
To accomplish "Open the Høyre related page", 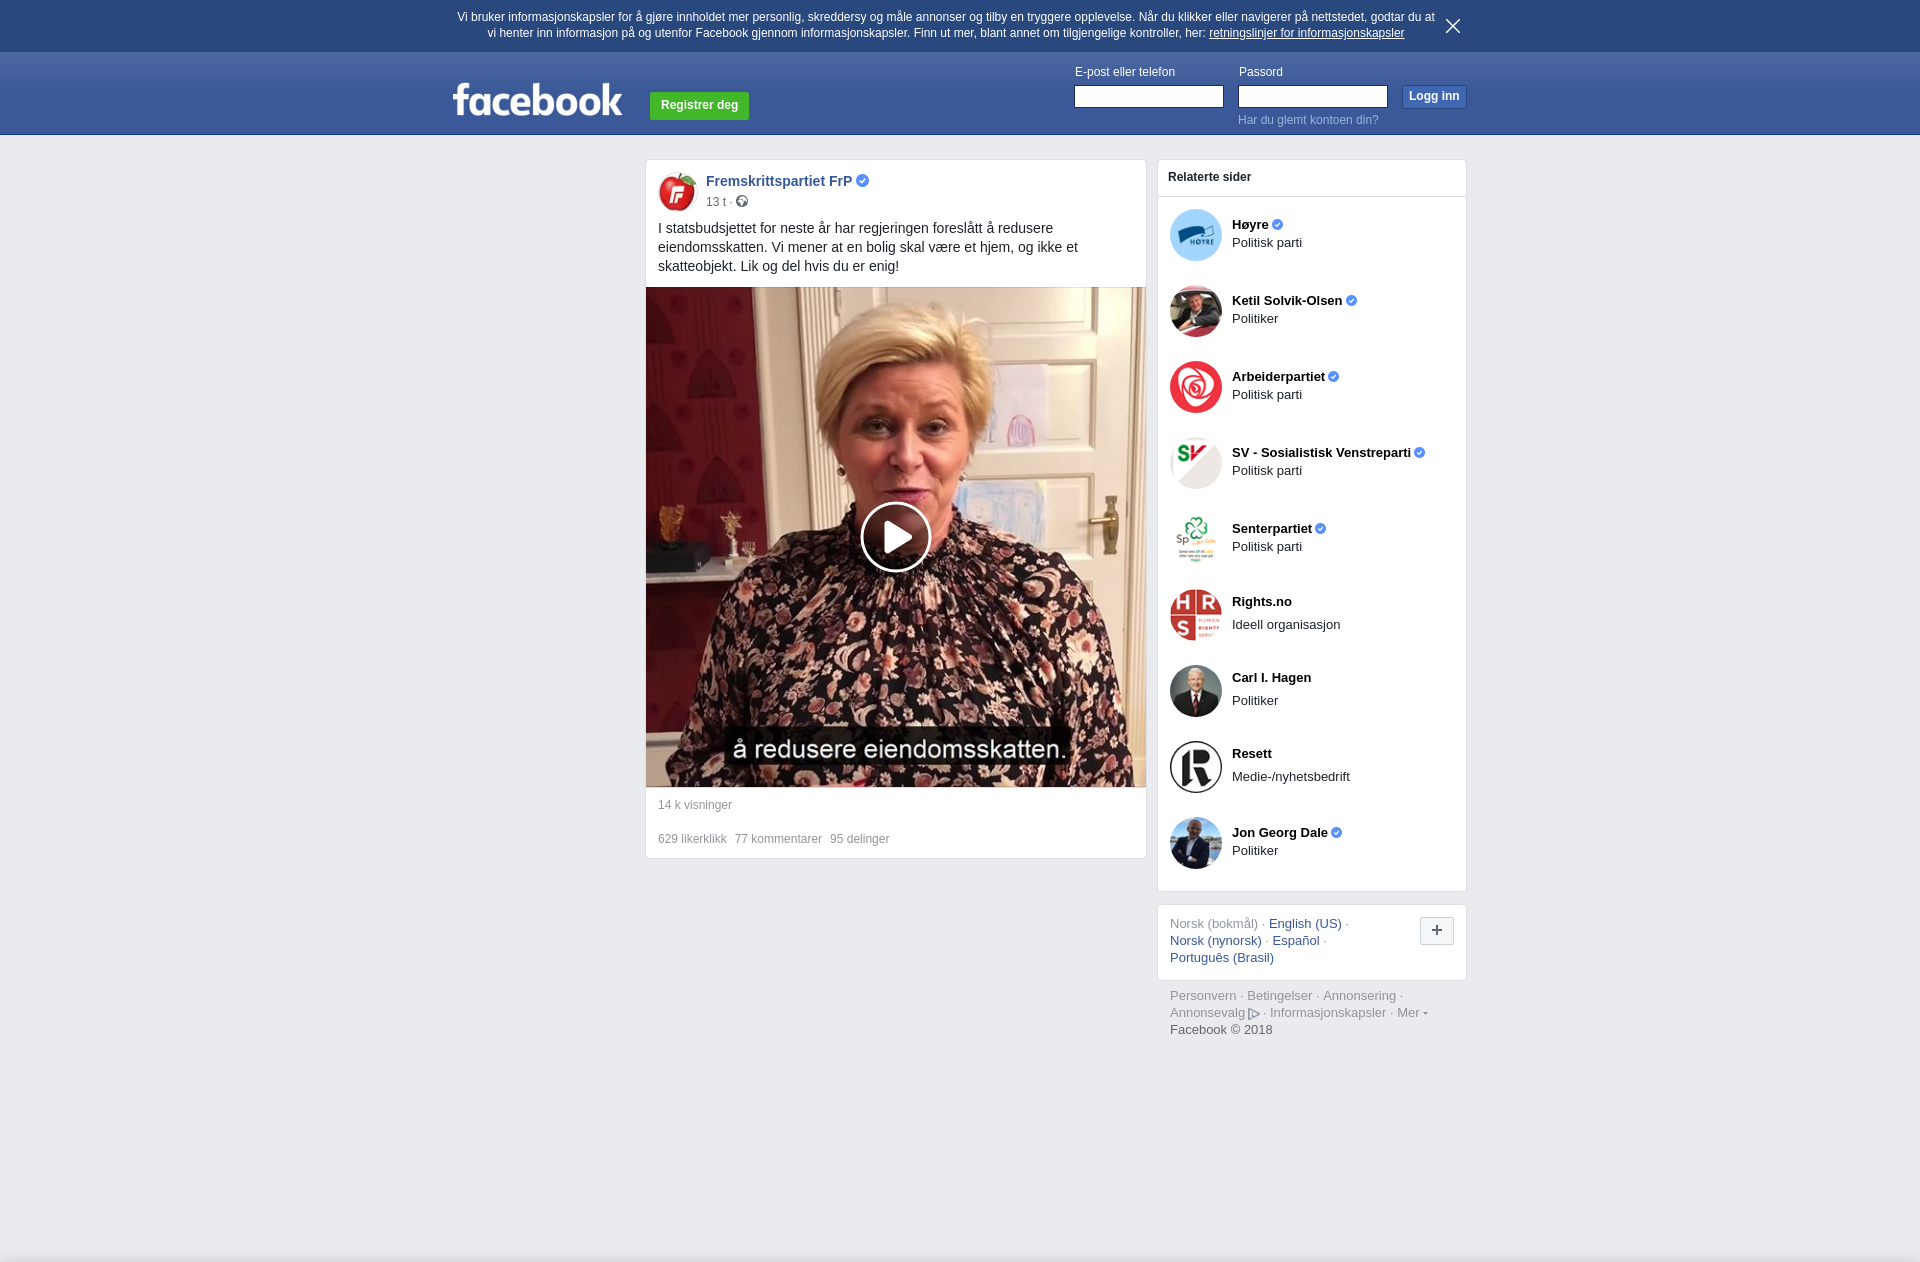I will point(1250,225).
